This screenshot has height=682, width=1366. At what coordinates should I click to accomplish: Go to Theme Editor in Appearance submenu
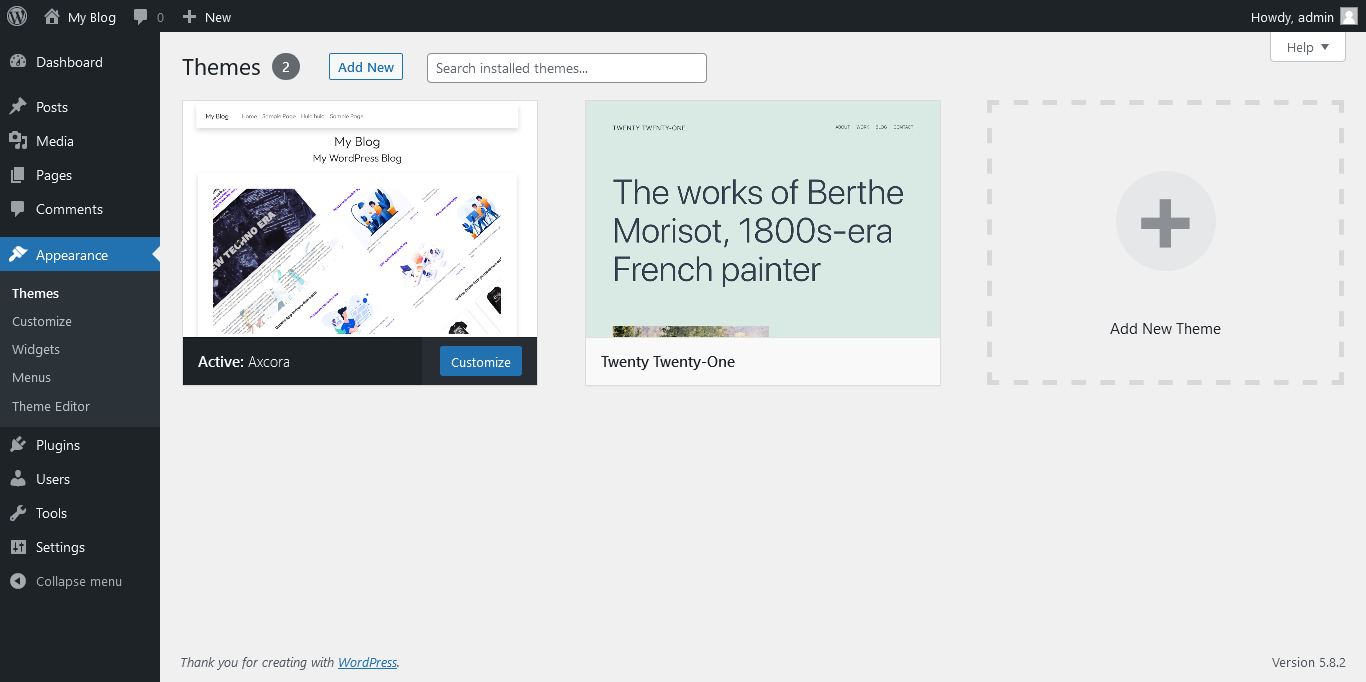pyautogui.click(x=51, y=406)
